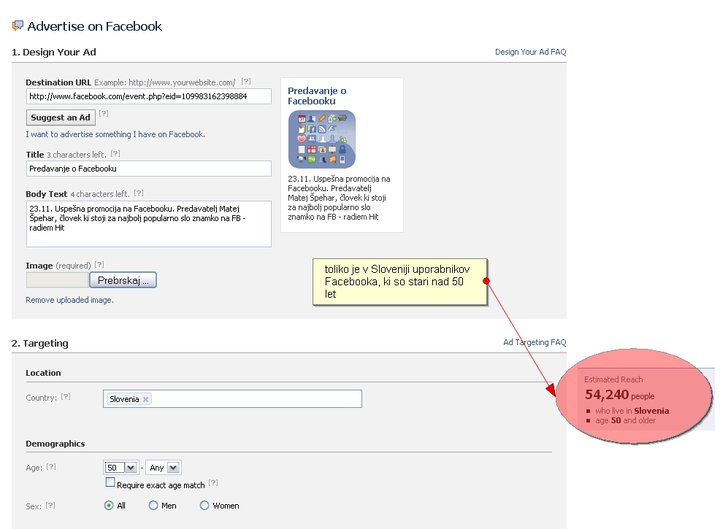The image size is (720, 529).
Task: Open help for Destination URL field
Action: coord(246,81)
